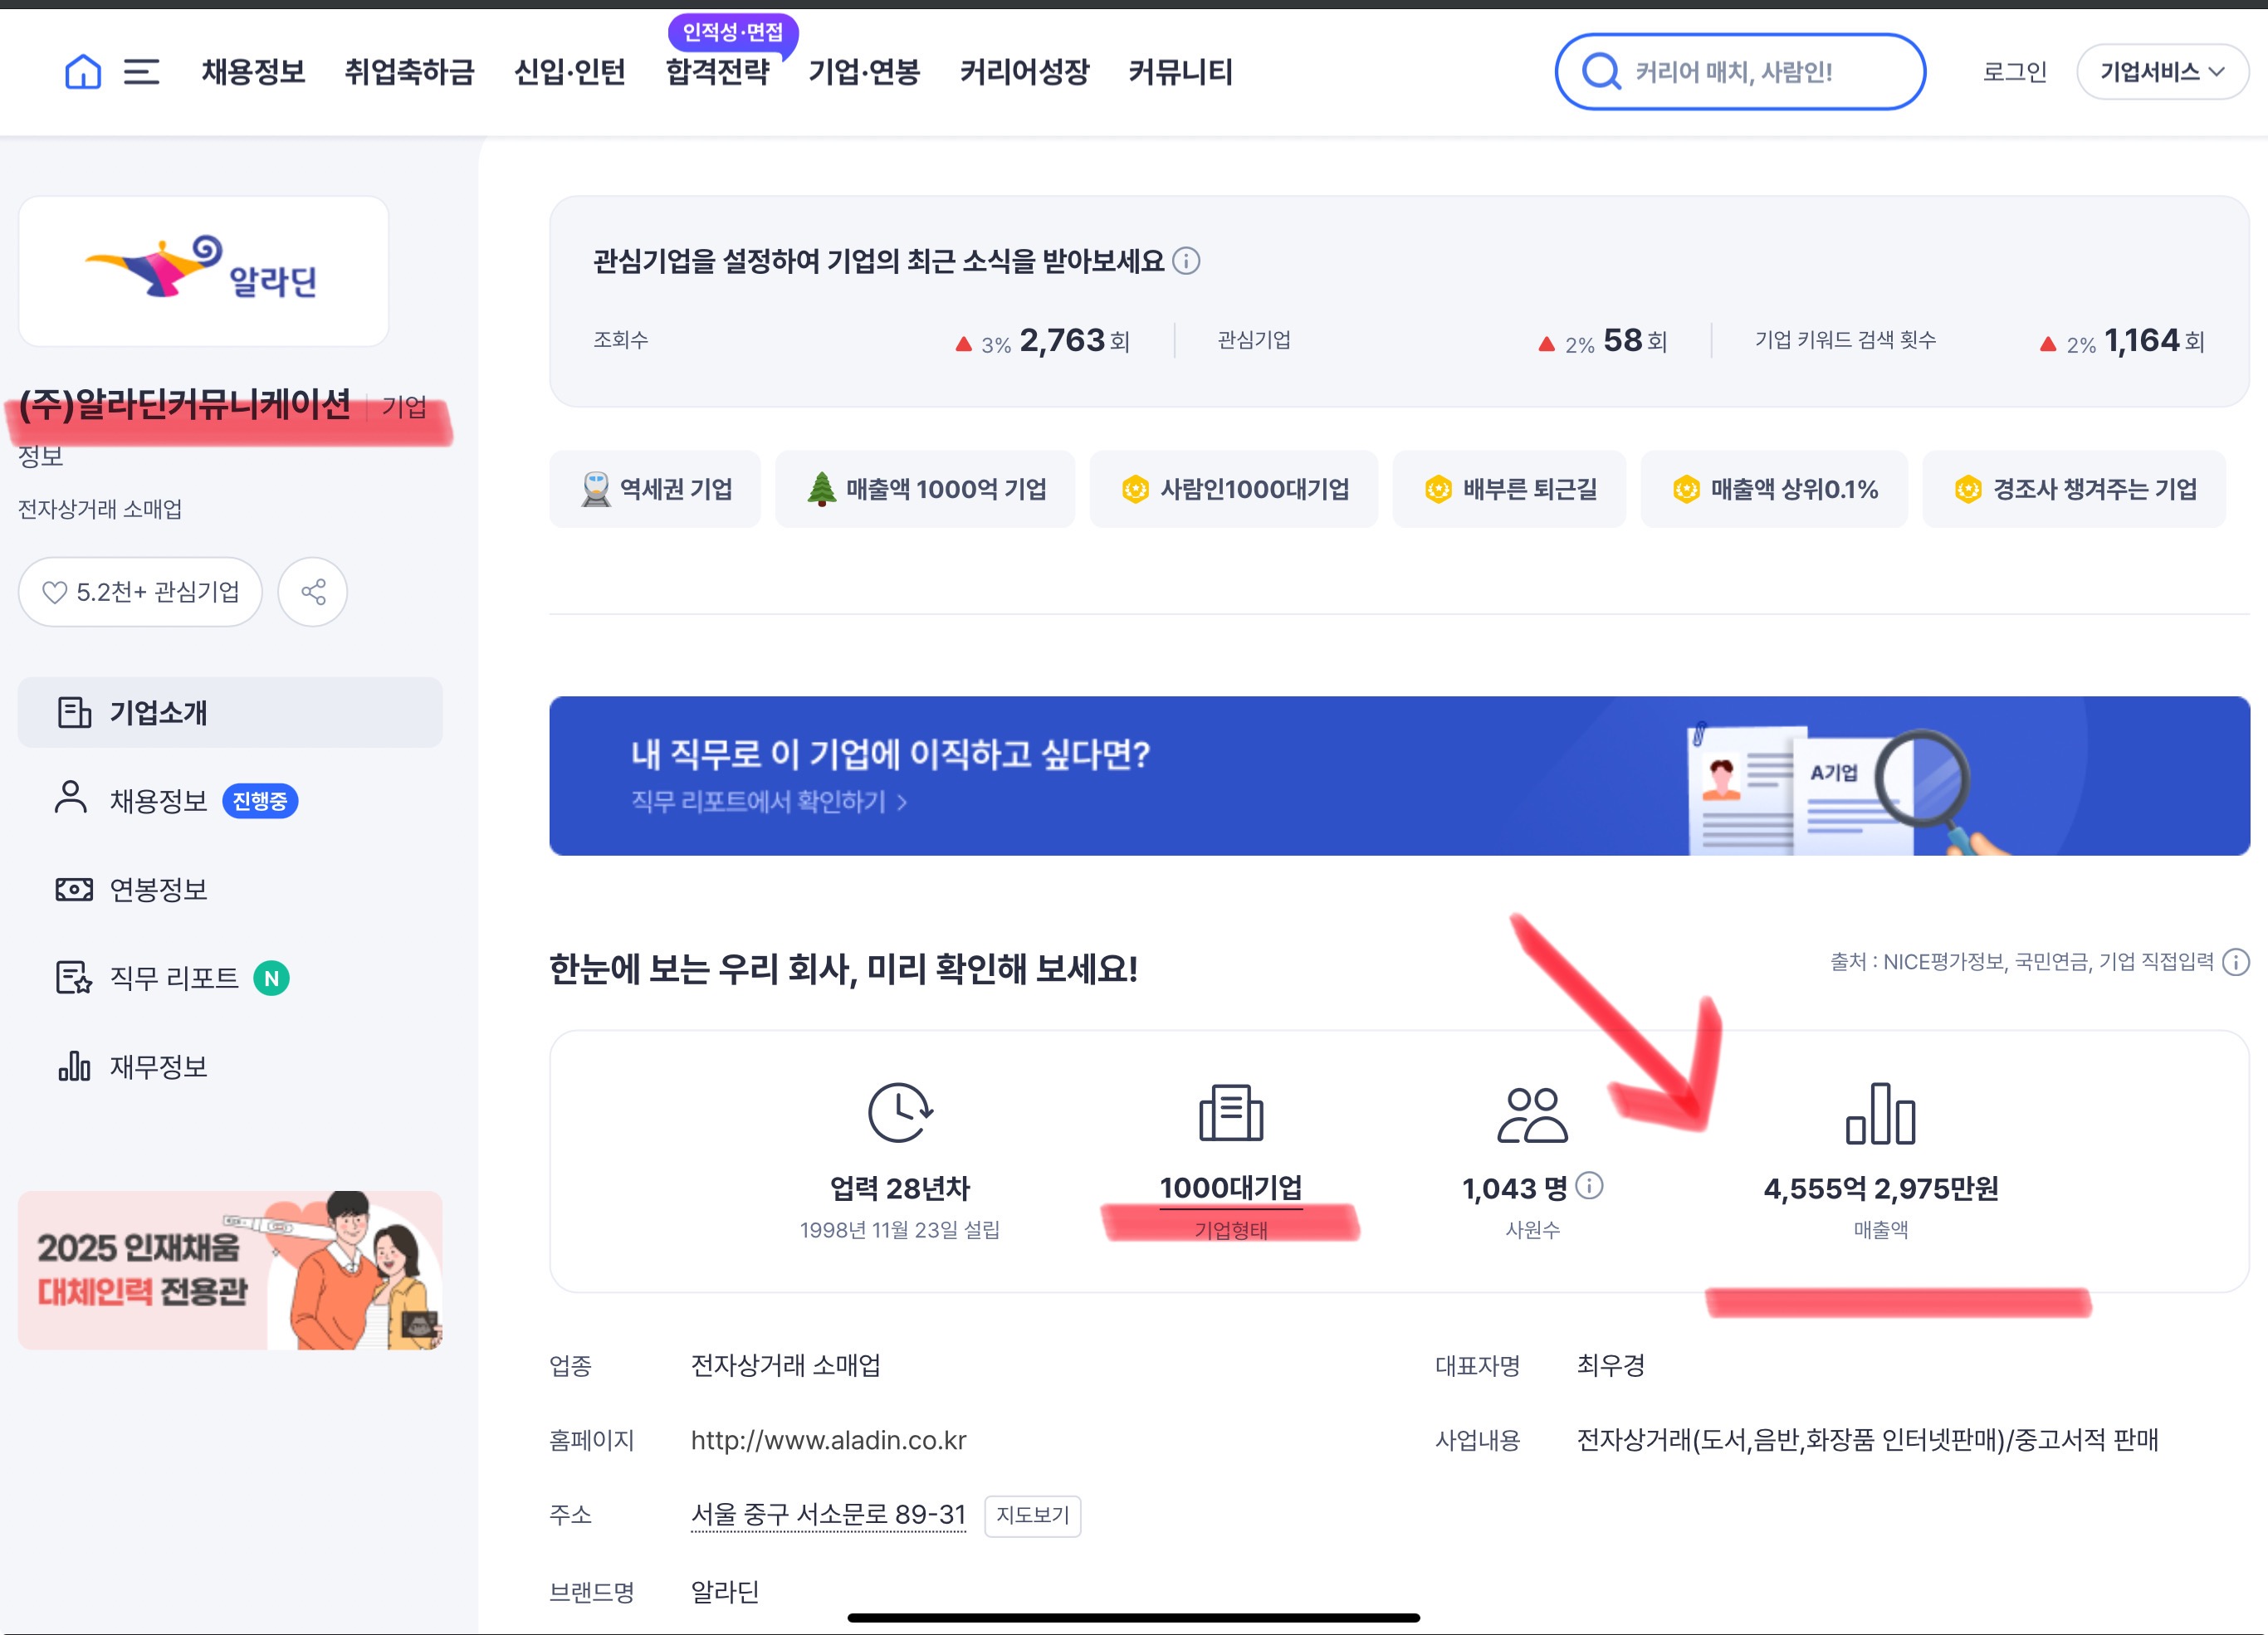
Task: Open the 2025 인재채용 대체인력 전용관 banner
Action: point(230,1270)
